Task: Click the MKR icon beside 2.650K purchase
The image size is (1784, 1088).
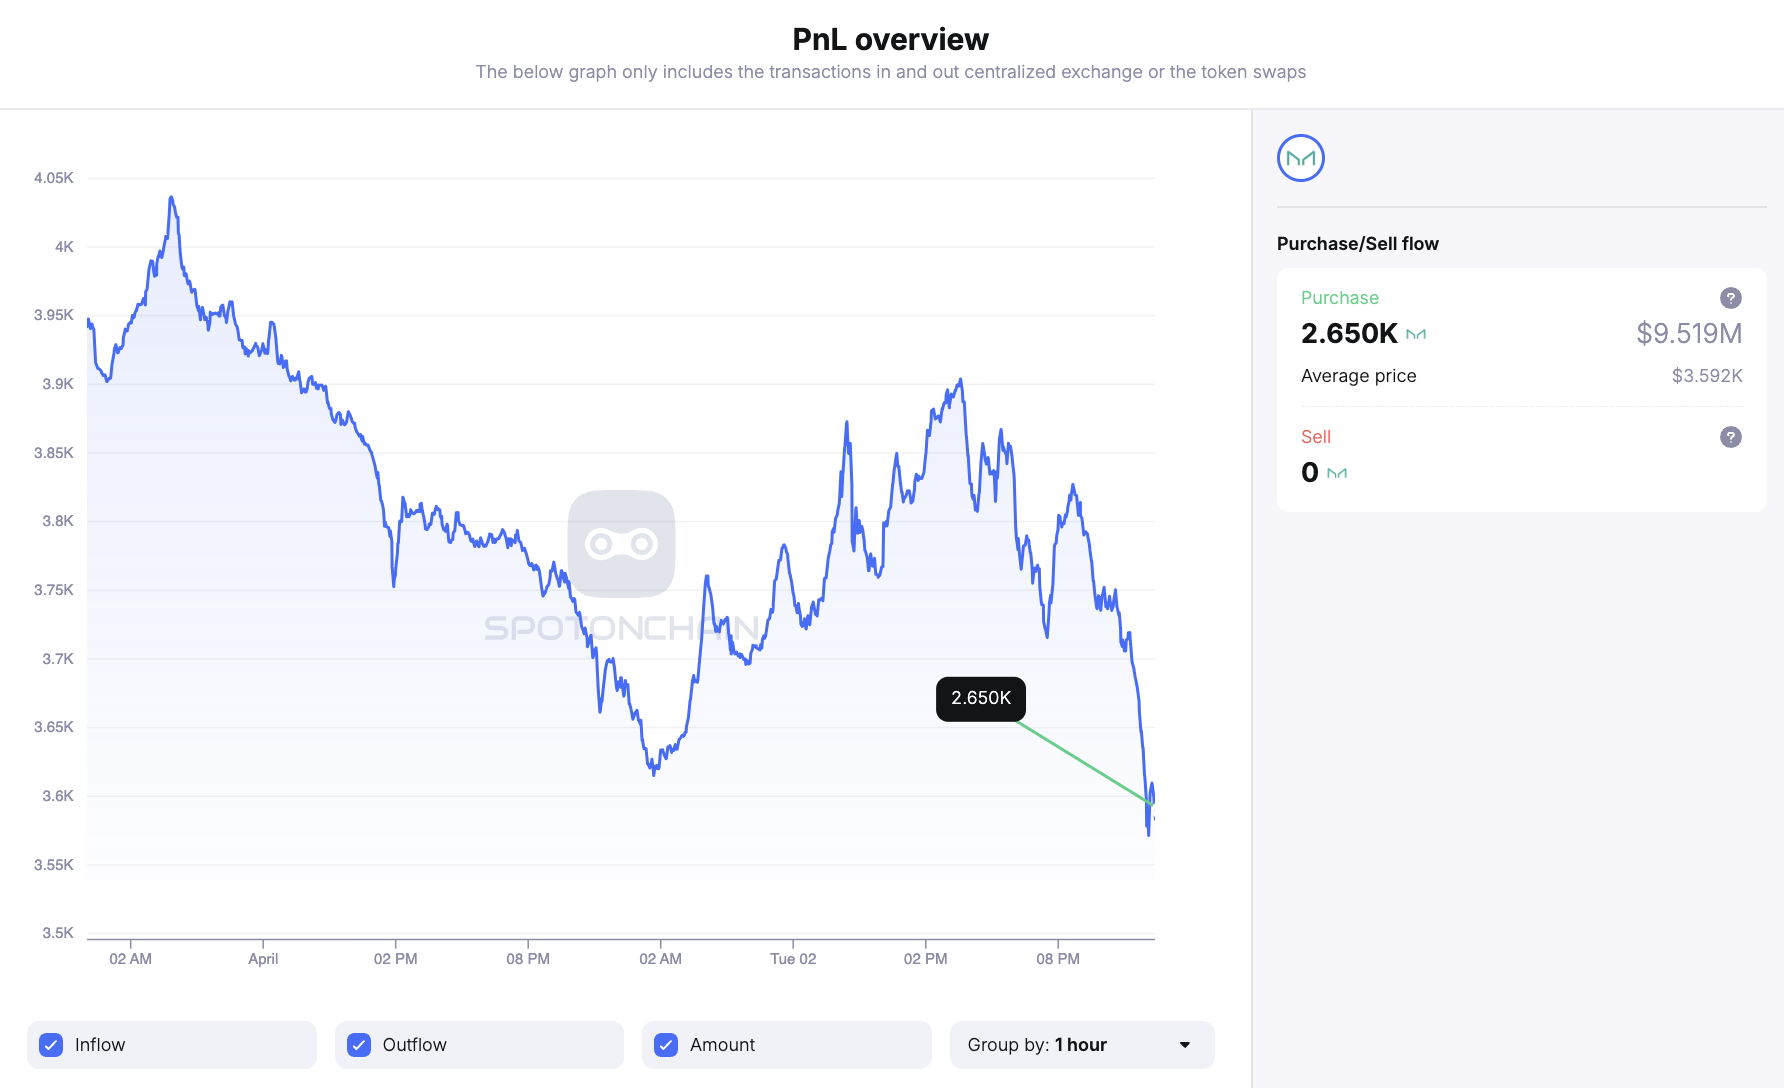Action: tap(1416, 334)
